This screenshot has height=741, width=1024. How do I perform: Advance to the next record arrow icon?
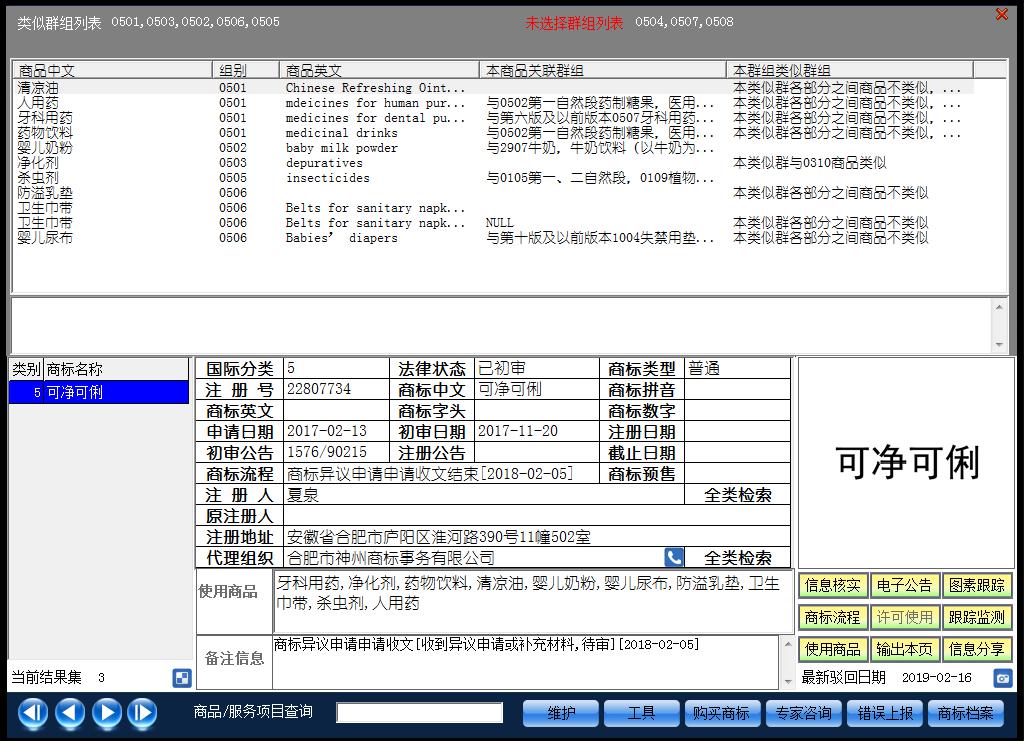107,713
